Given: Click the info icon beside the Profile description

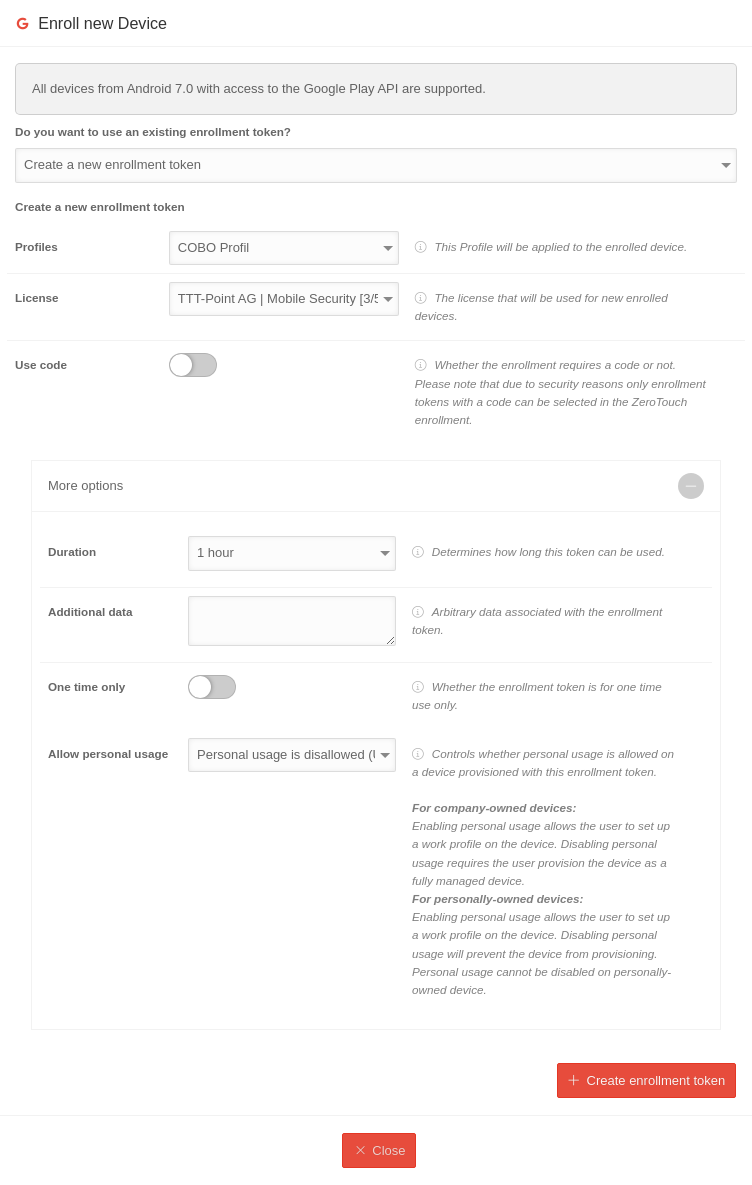Looking at the screenshot, I should coord(421,247).
